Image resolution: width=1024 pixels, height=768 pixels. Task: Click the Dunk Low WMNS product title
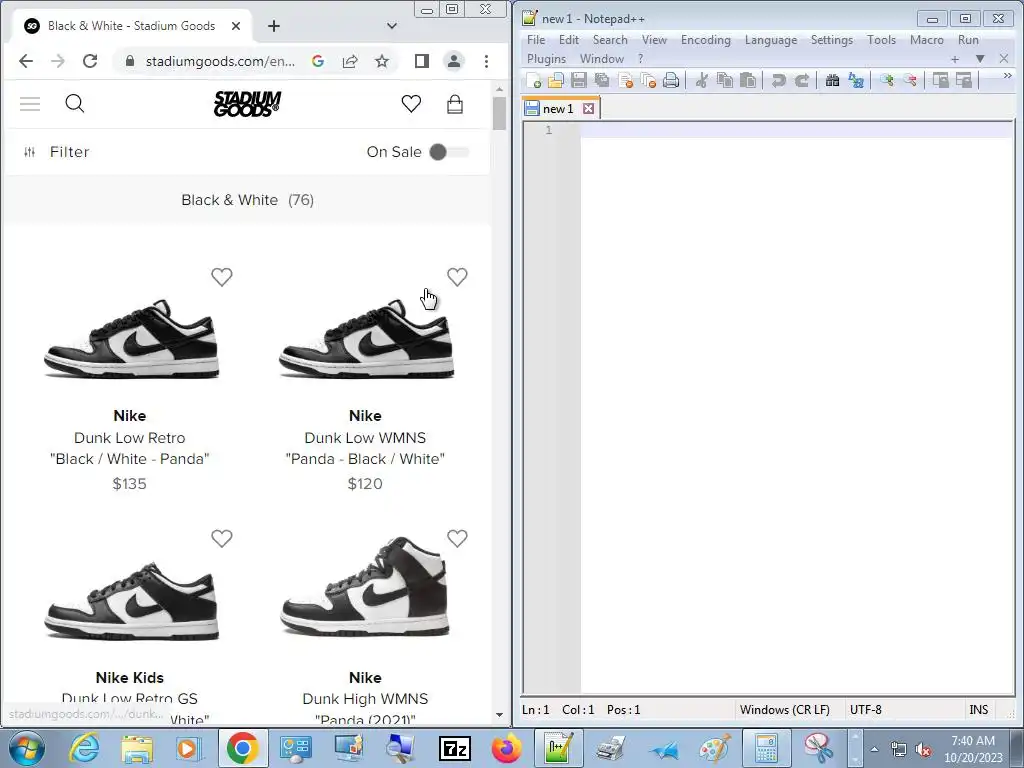(365, 448)
